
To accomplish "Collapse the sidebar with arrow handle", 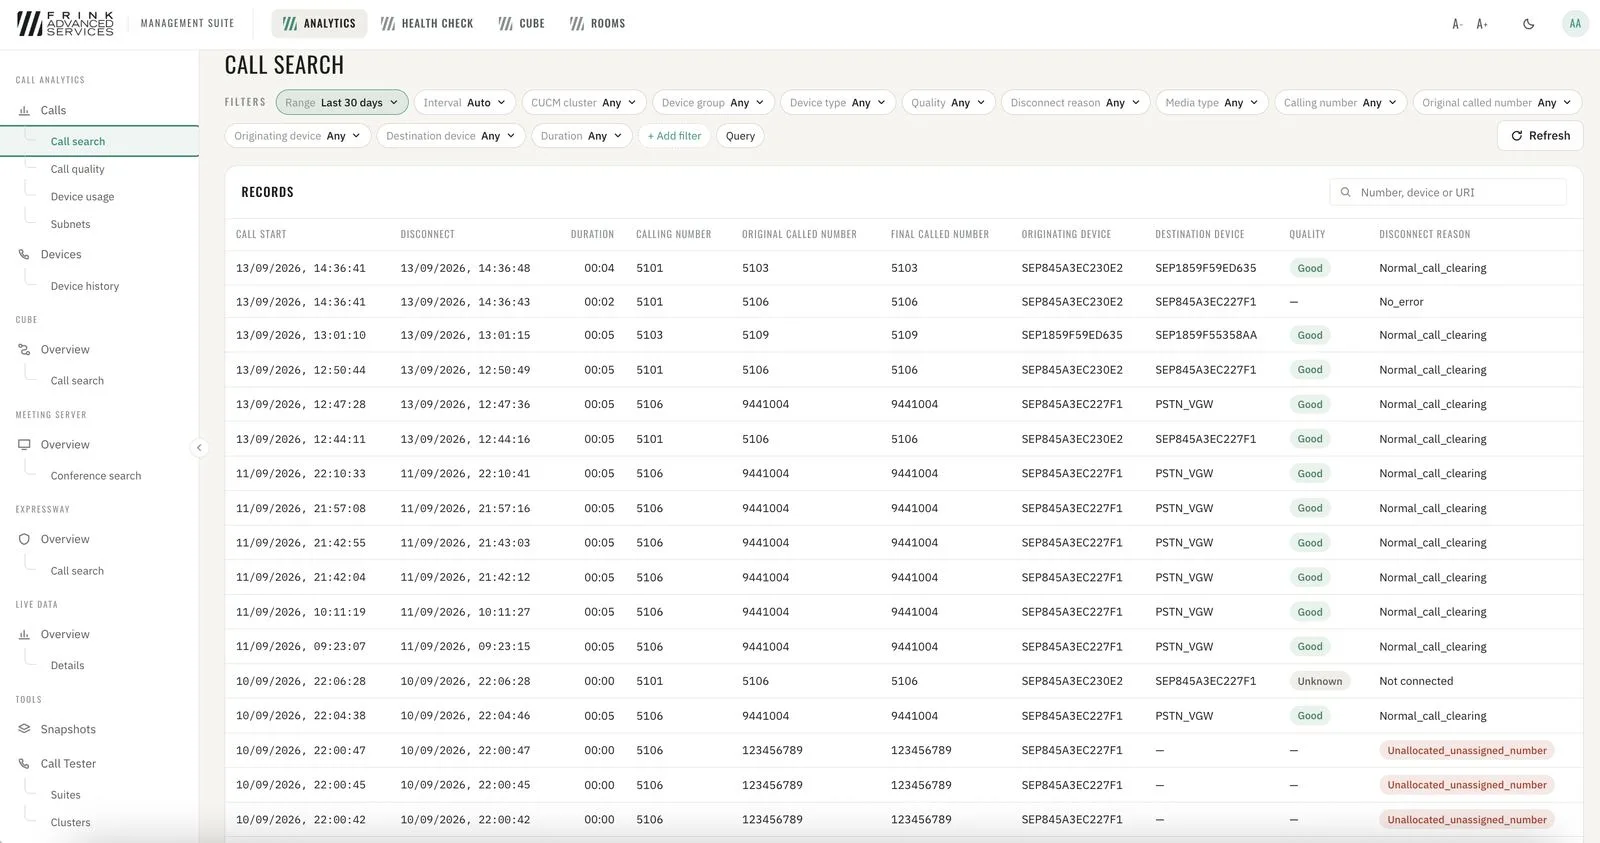I will coord(199,447).
